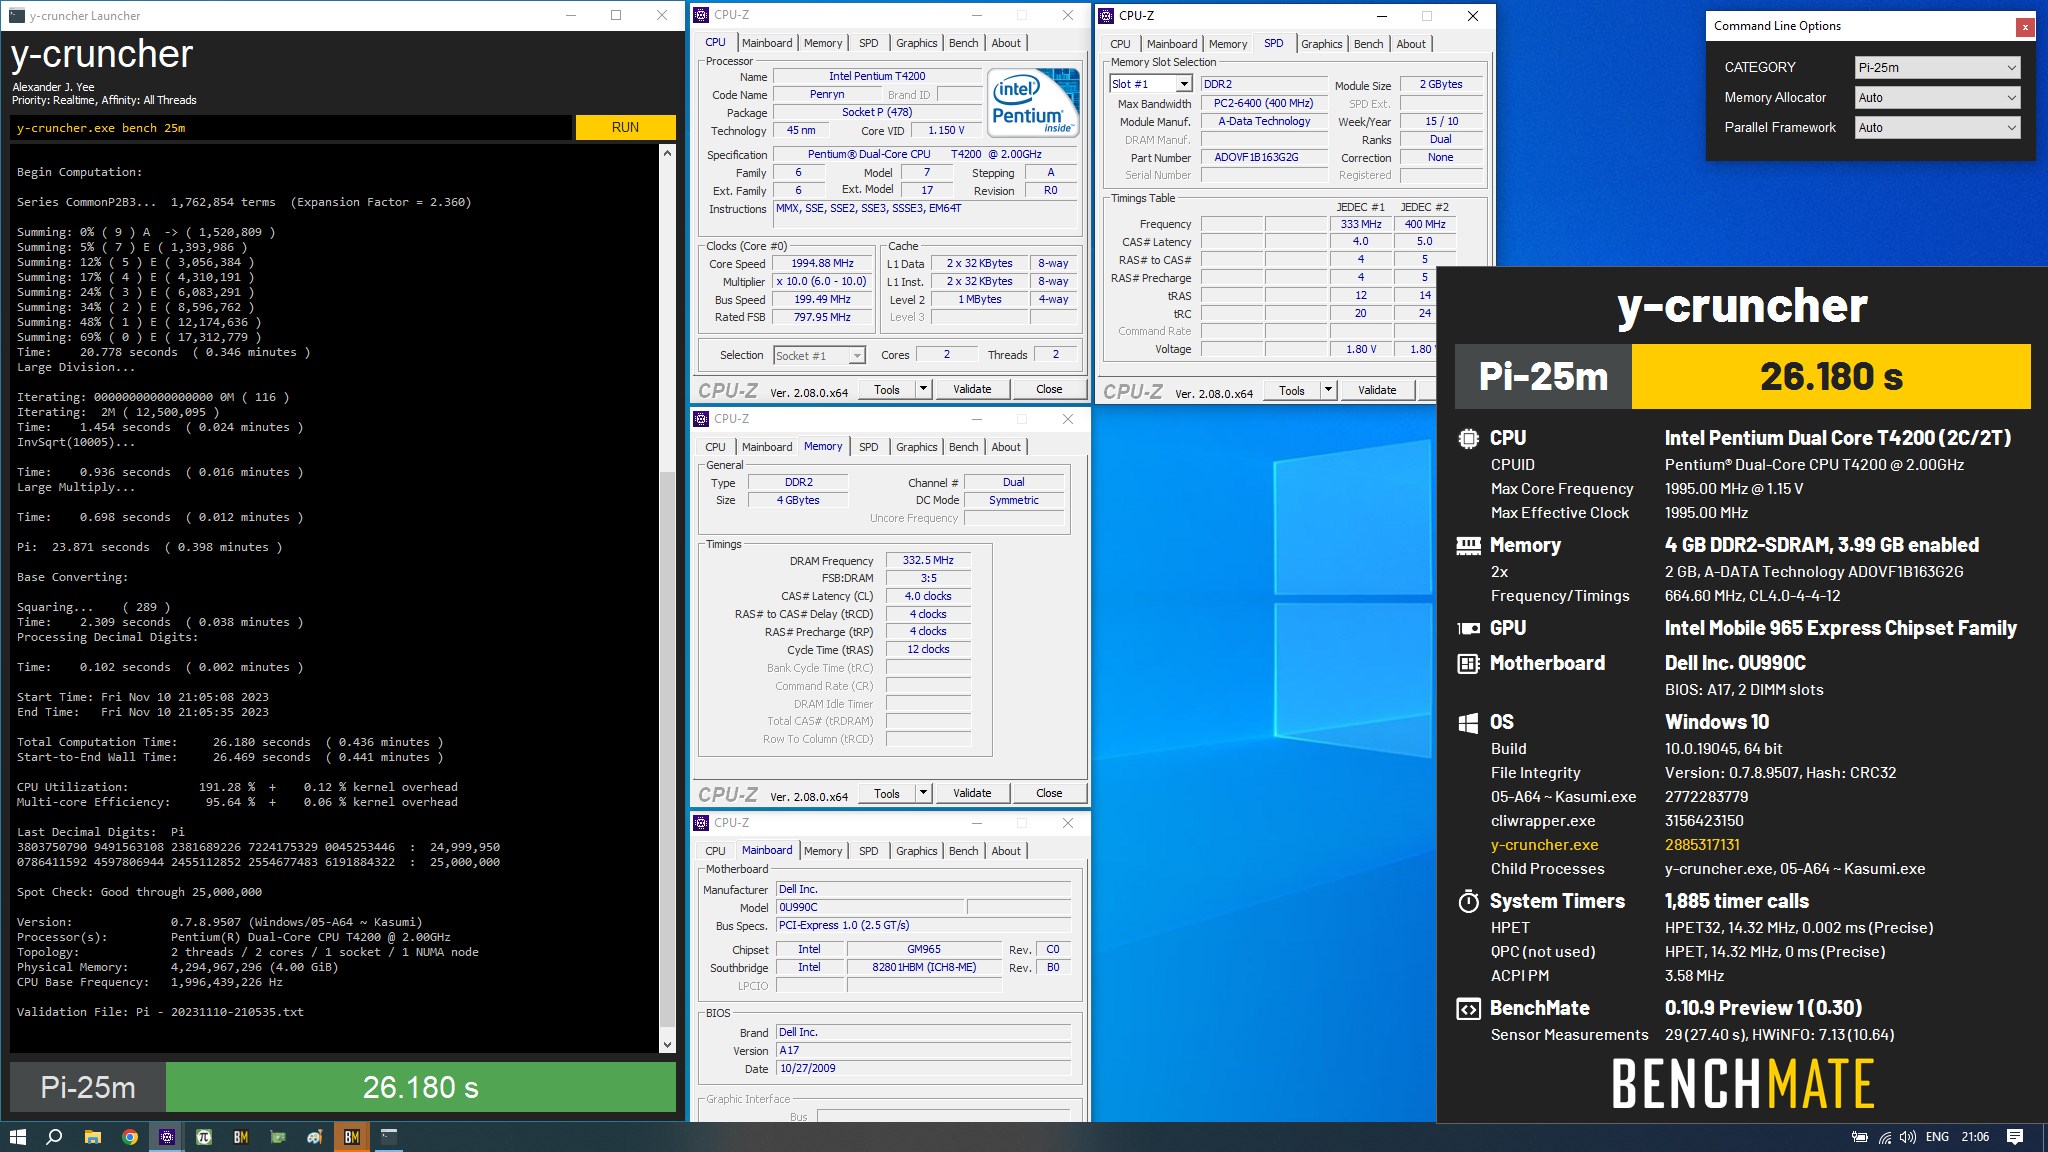Switch to SPD tab in Memory CPU-Z window
Image resolution: width=2048 pixels, height=1152 pixels.
[869, 447]
